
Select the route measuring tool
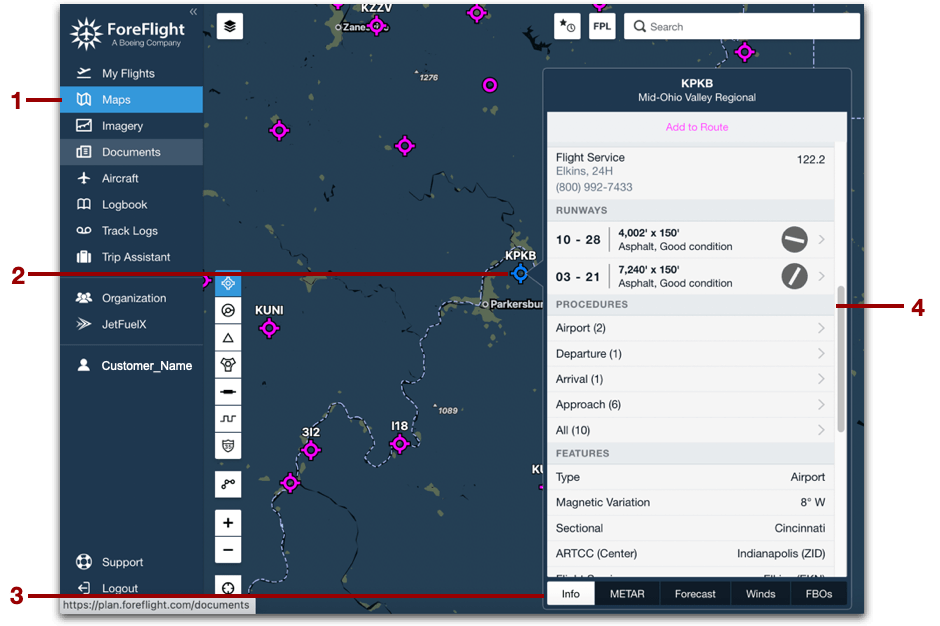click(228, 484)
